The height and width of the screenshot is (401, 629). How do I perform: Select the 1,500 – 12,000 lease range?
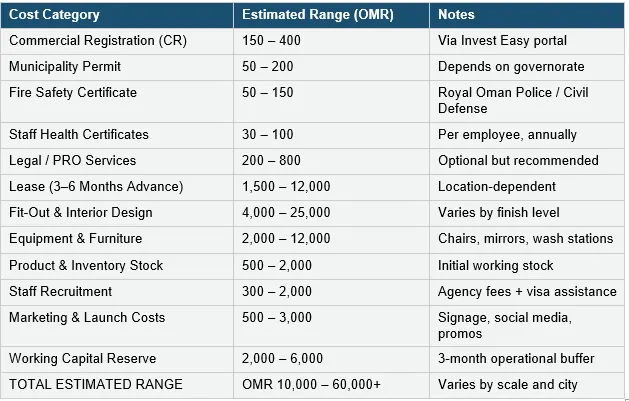click(286, 187)
